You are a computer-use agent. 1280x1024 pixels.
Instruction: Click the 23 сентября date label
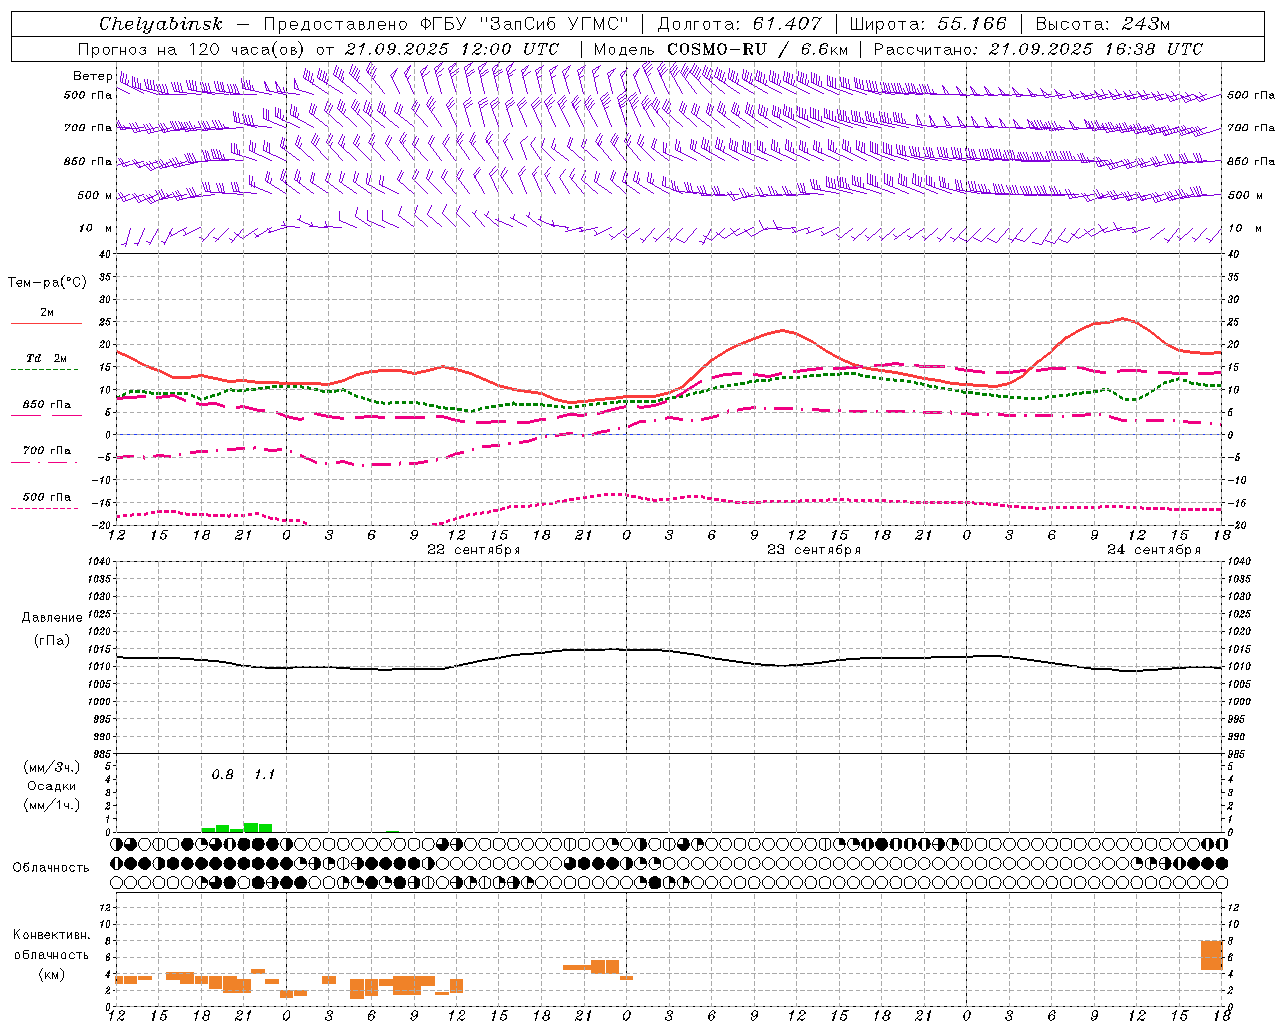click(813, 550)
